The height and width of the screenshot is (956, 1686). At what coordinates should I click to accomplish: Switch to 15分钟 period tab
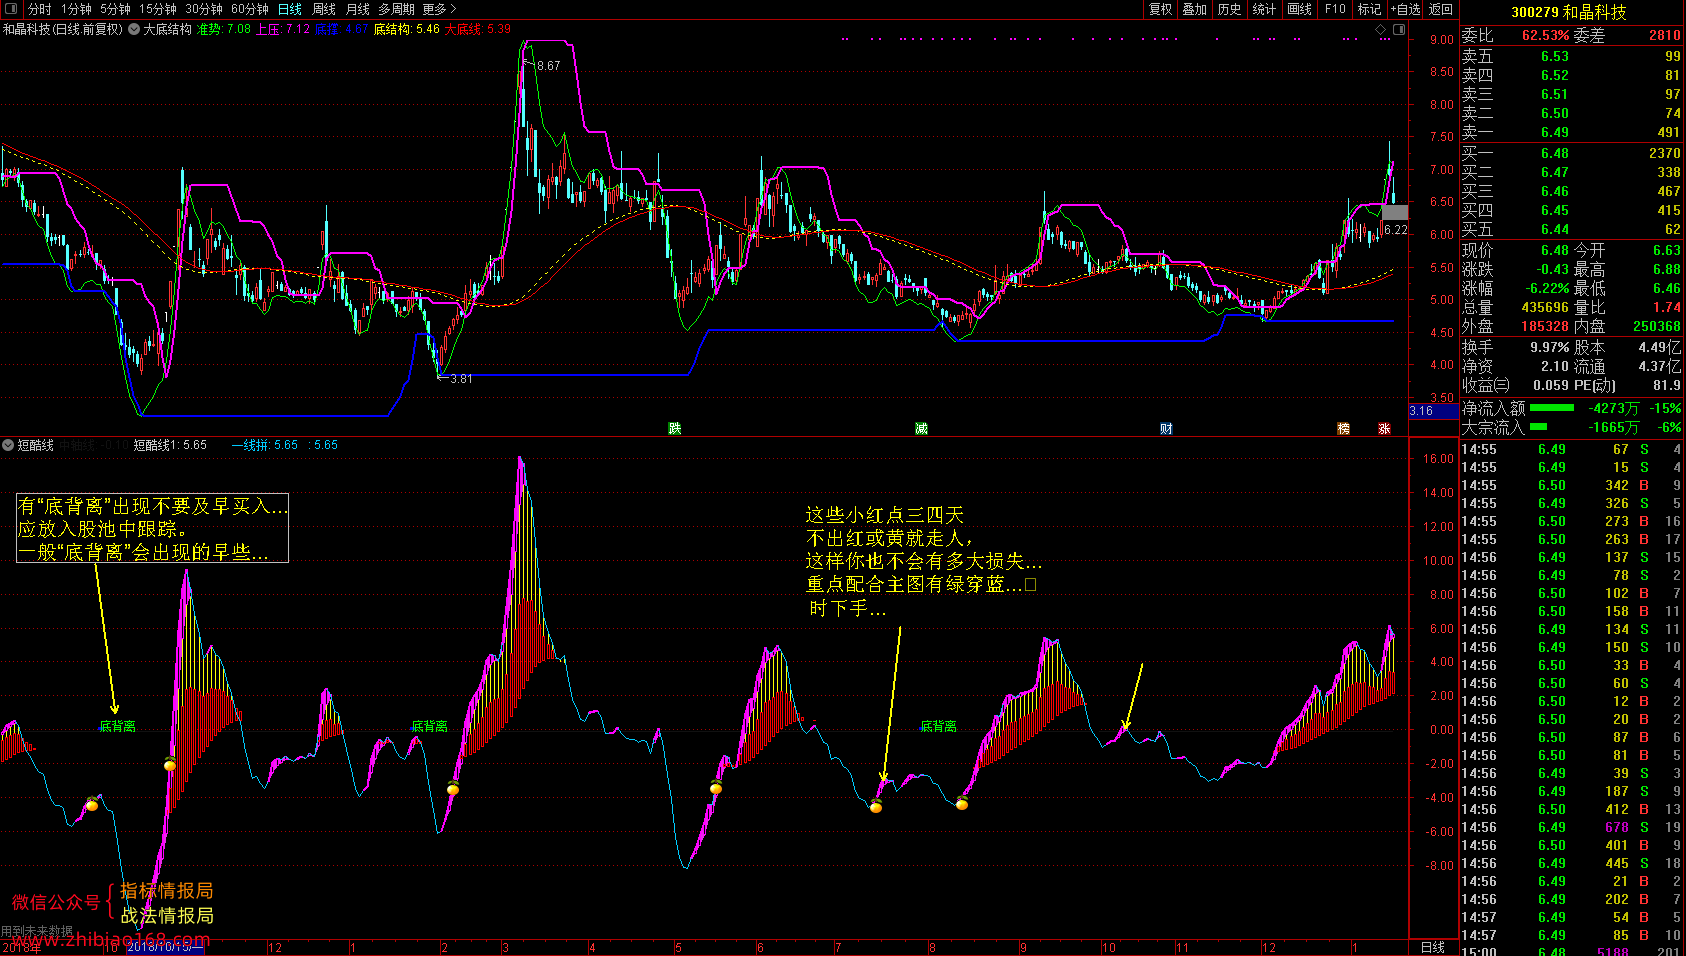(x=158, y=9)
